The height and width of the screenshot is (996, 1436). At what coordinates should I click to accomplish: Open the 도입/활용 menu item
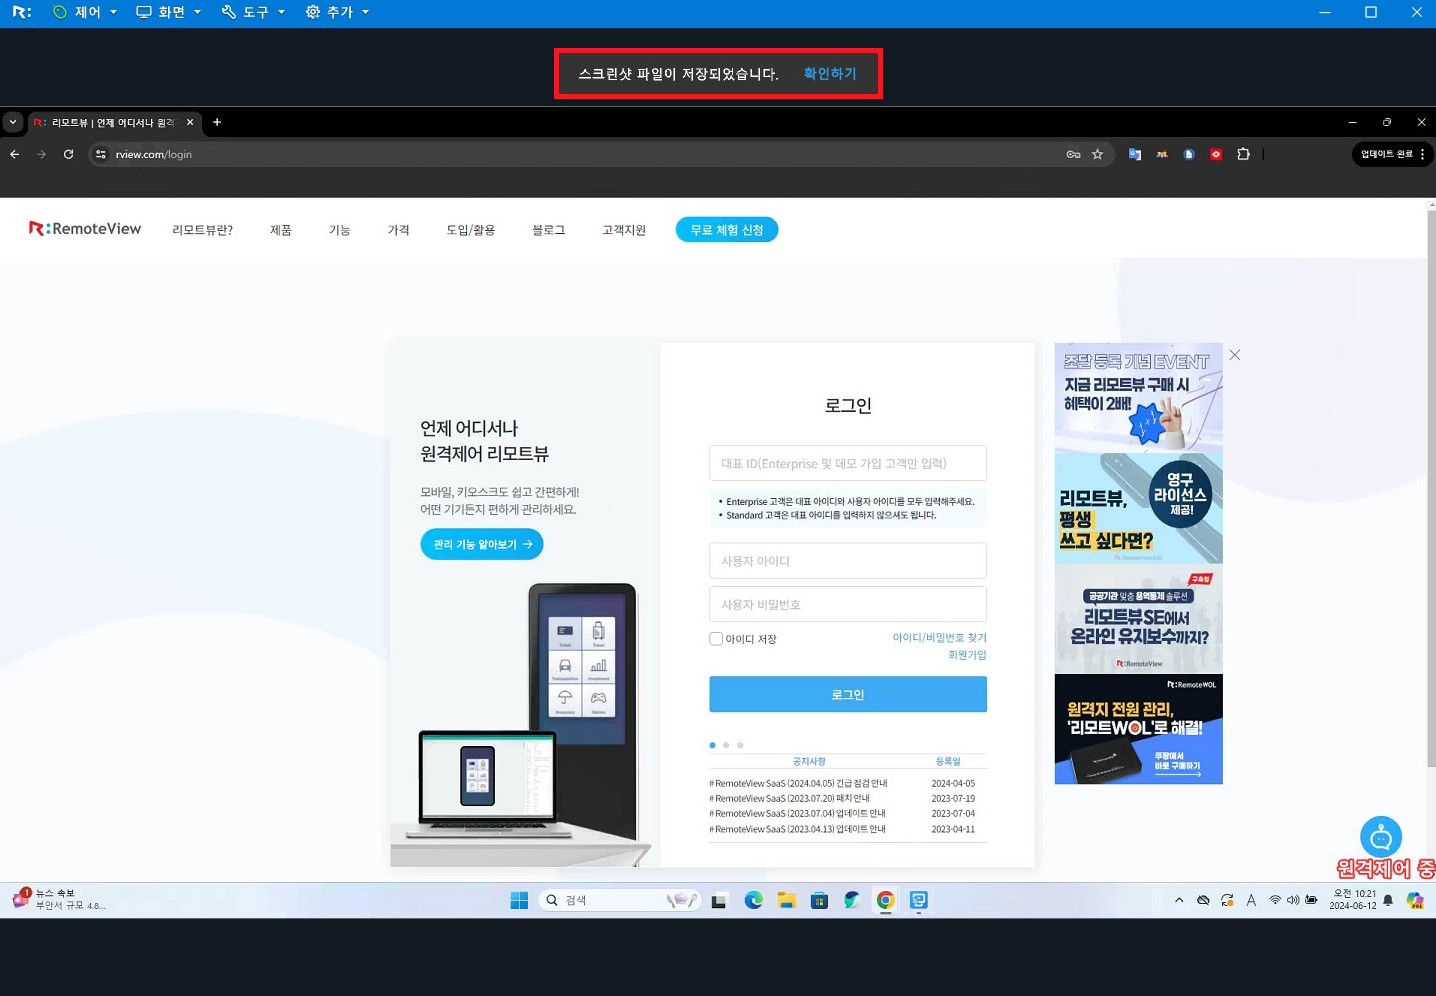471,230
